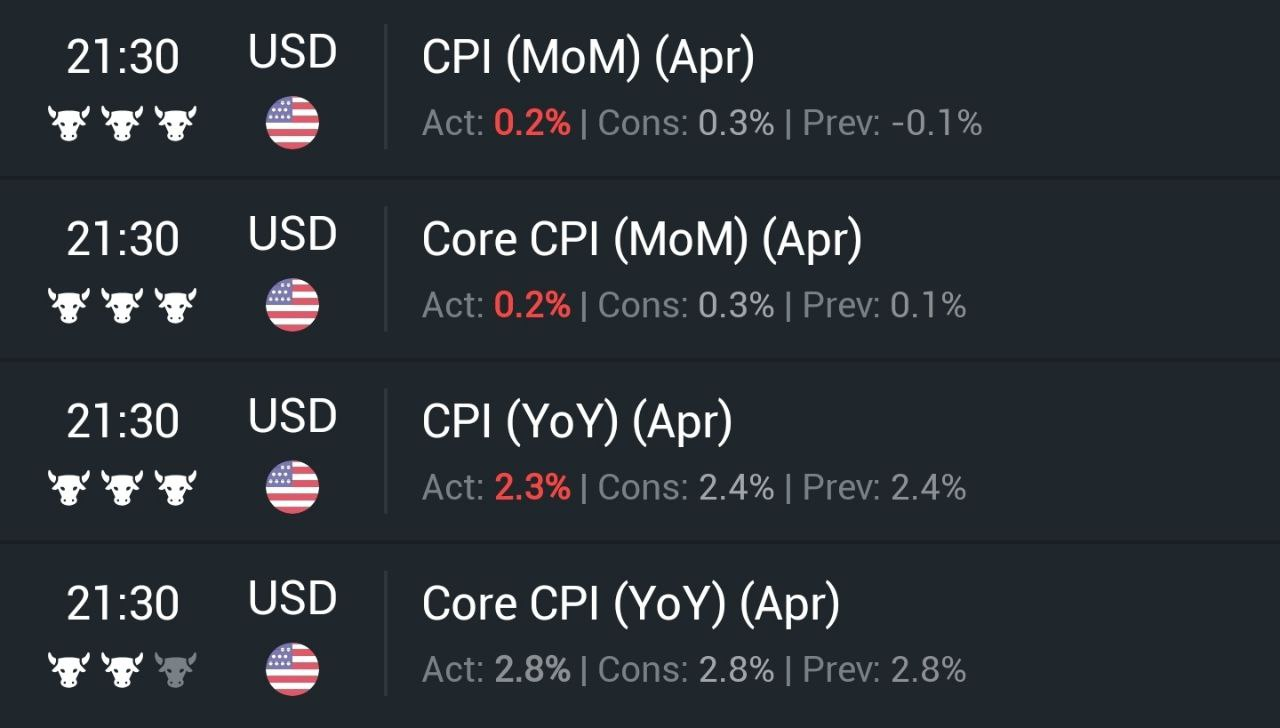This screenshot has width=1280, height=728.
Task: Click the middle bull icon in CPI (YoY) row
Action: coord(122,488)
